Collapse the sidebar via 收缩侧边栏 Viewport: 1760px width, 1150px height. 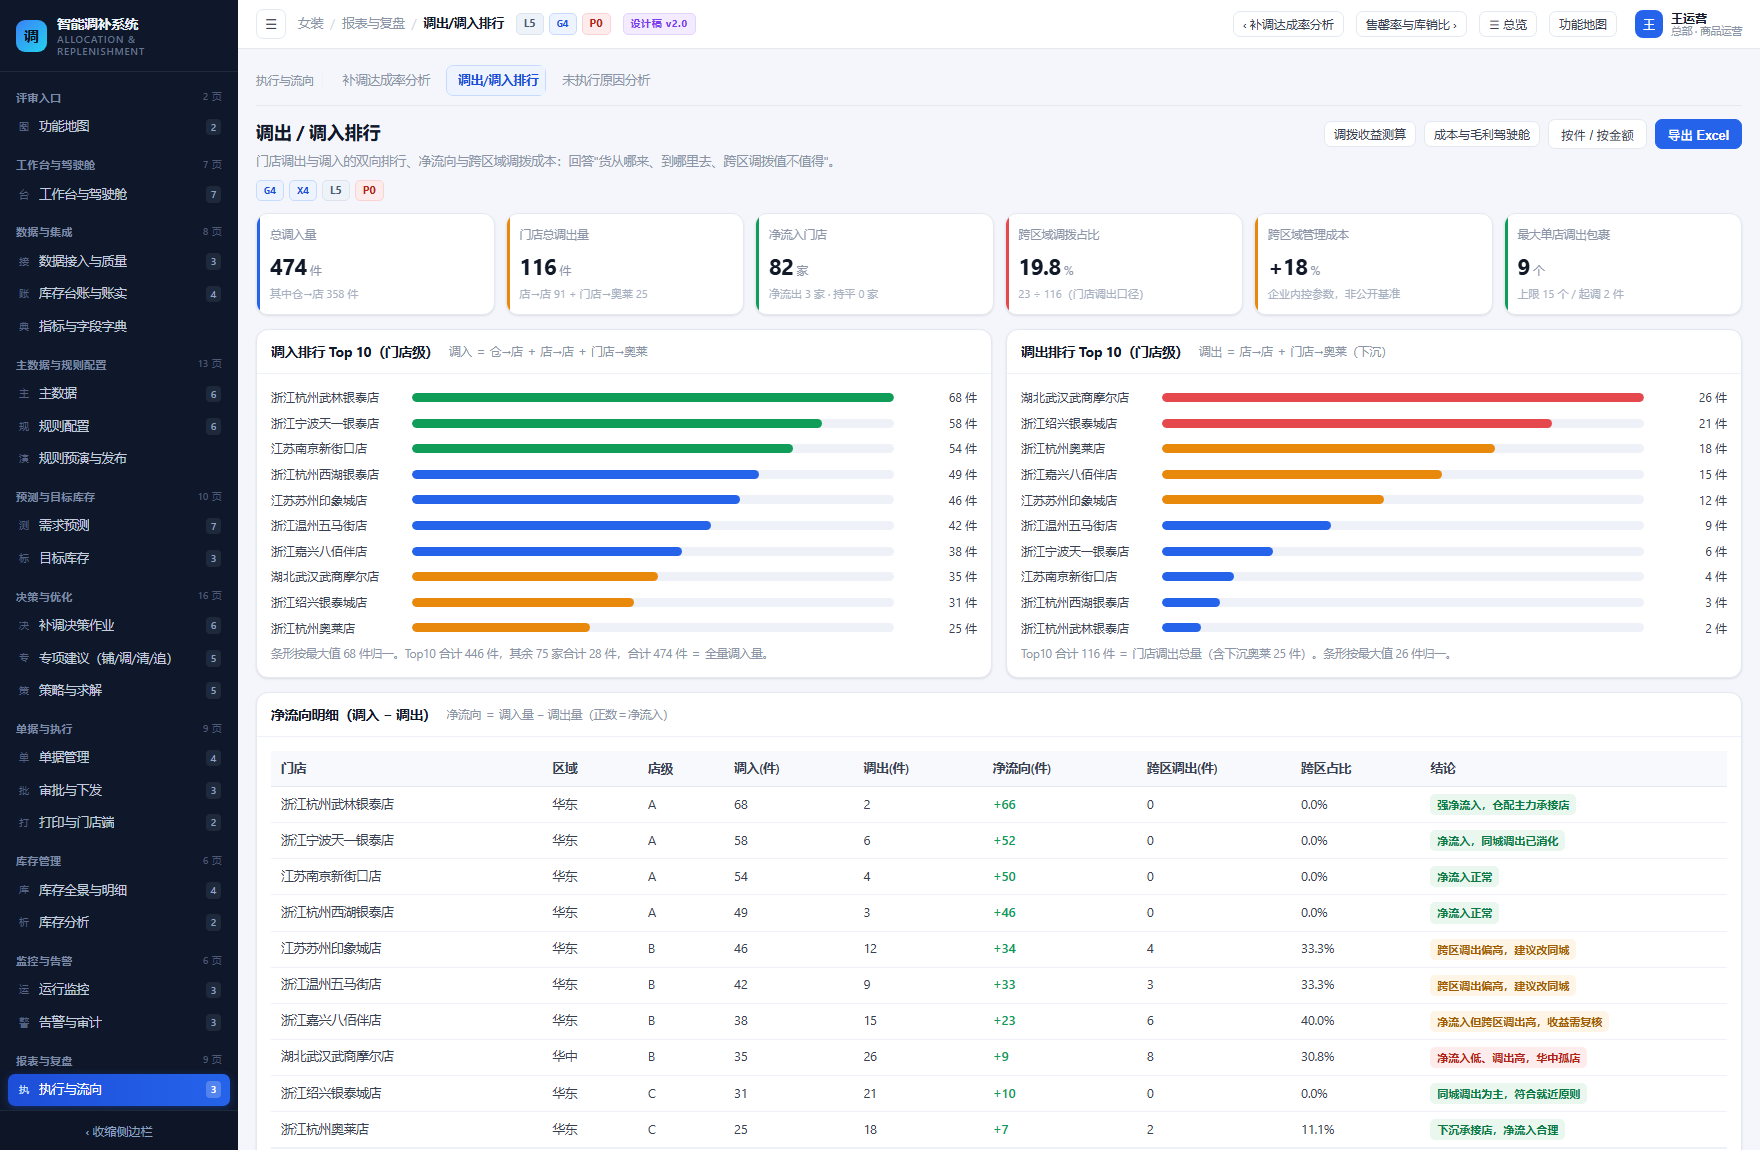pos(119,1132)
